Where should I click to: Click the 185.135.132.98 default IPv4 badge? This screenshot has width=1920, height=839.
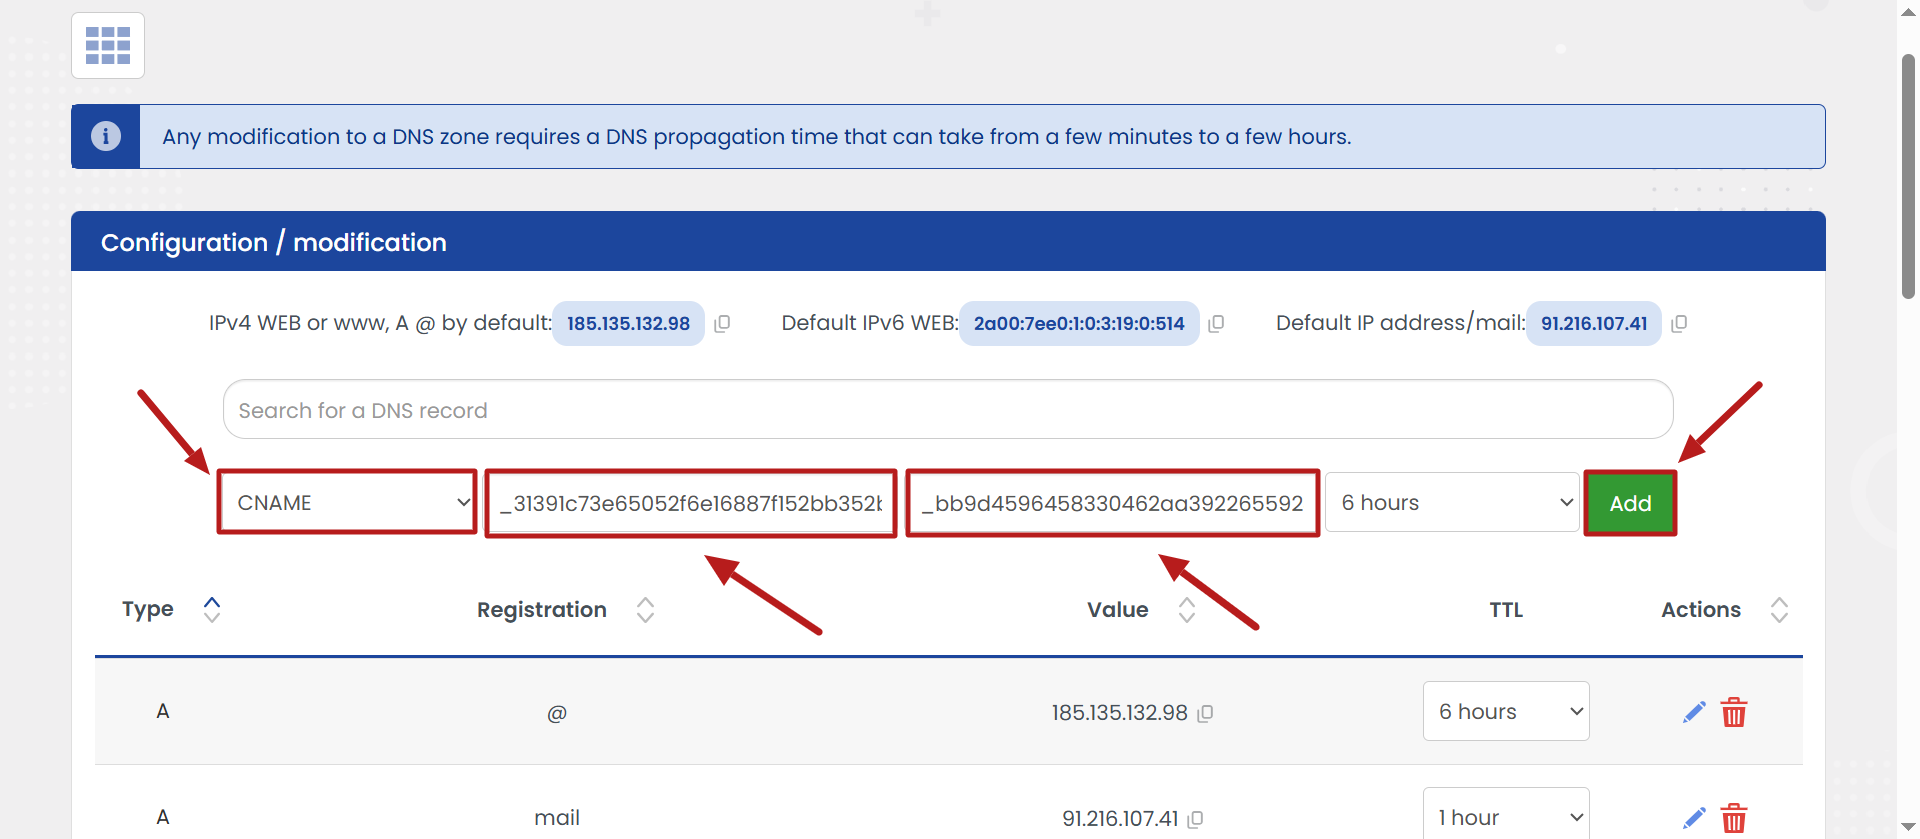(628, 323)
